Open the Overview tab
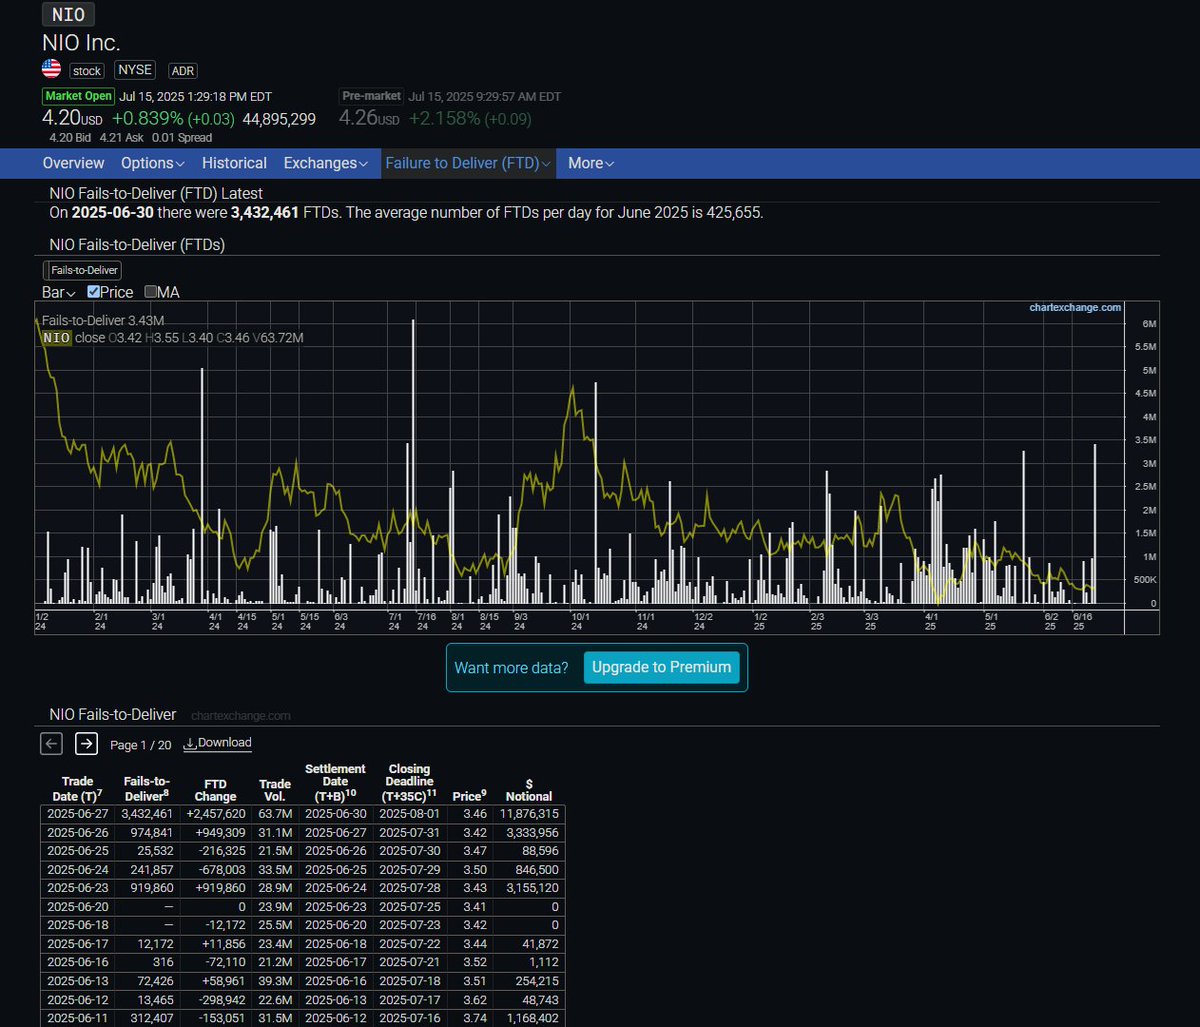The height and width of the screenshot is (1027, 1200). click(x=73, y=163)
